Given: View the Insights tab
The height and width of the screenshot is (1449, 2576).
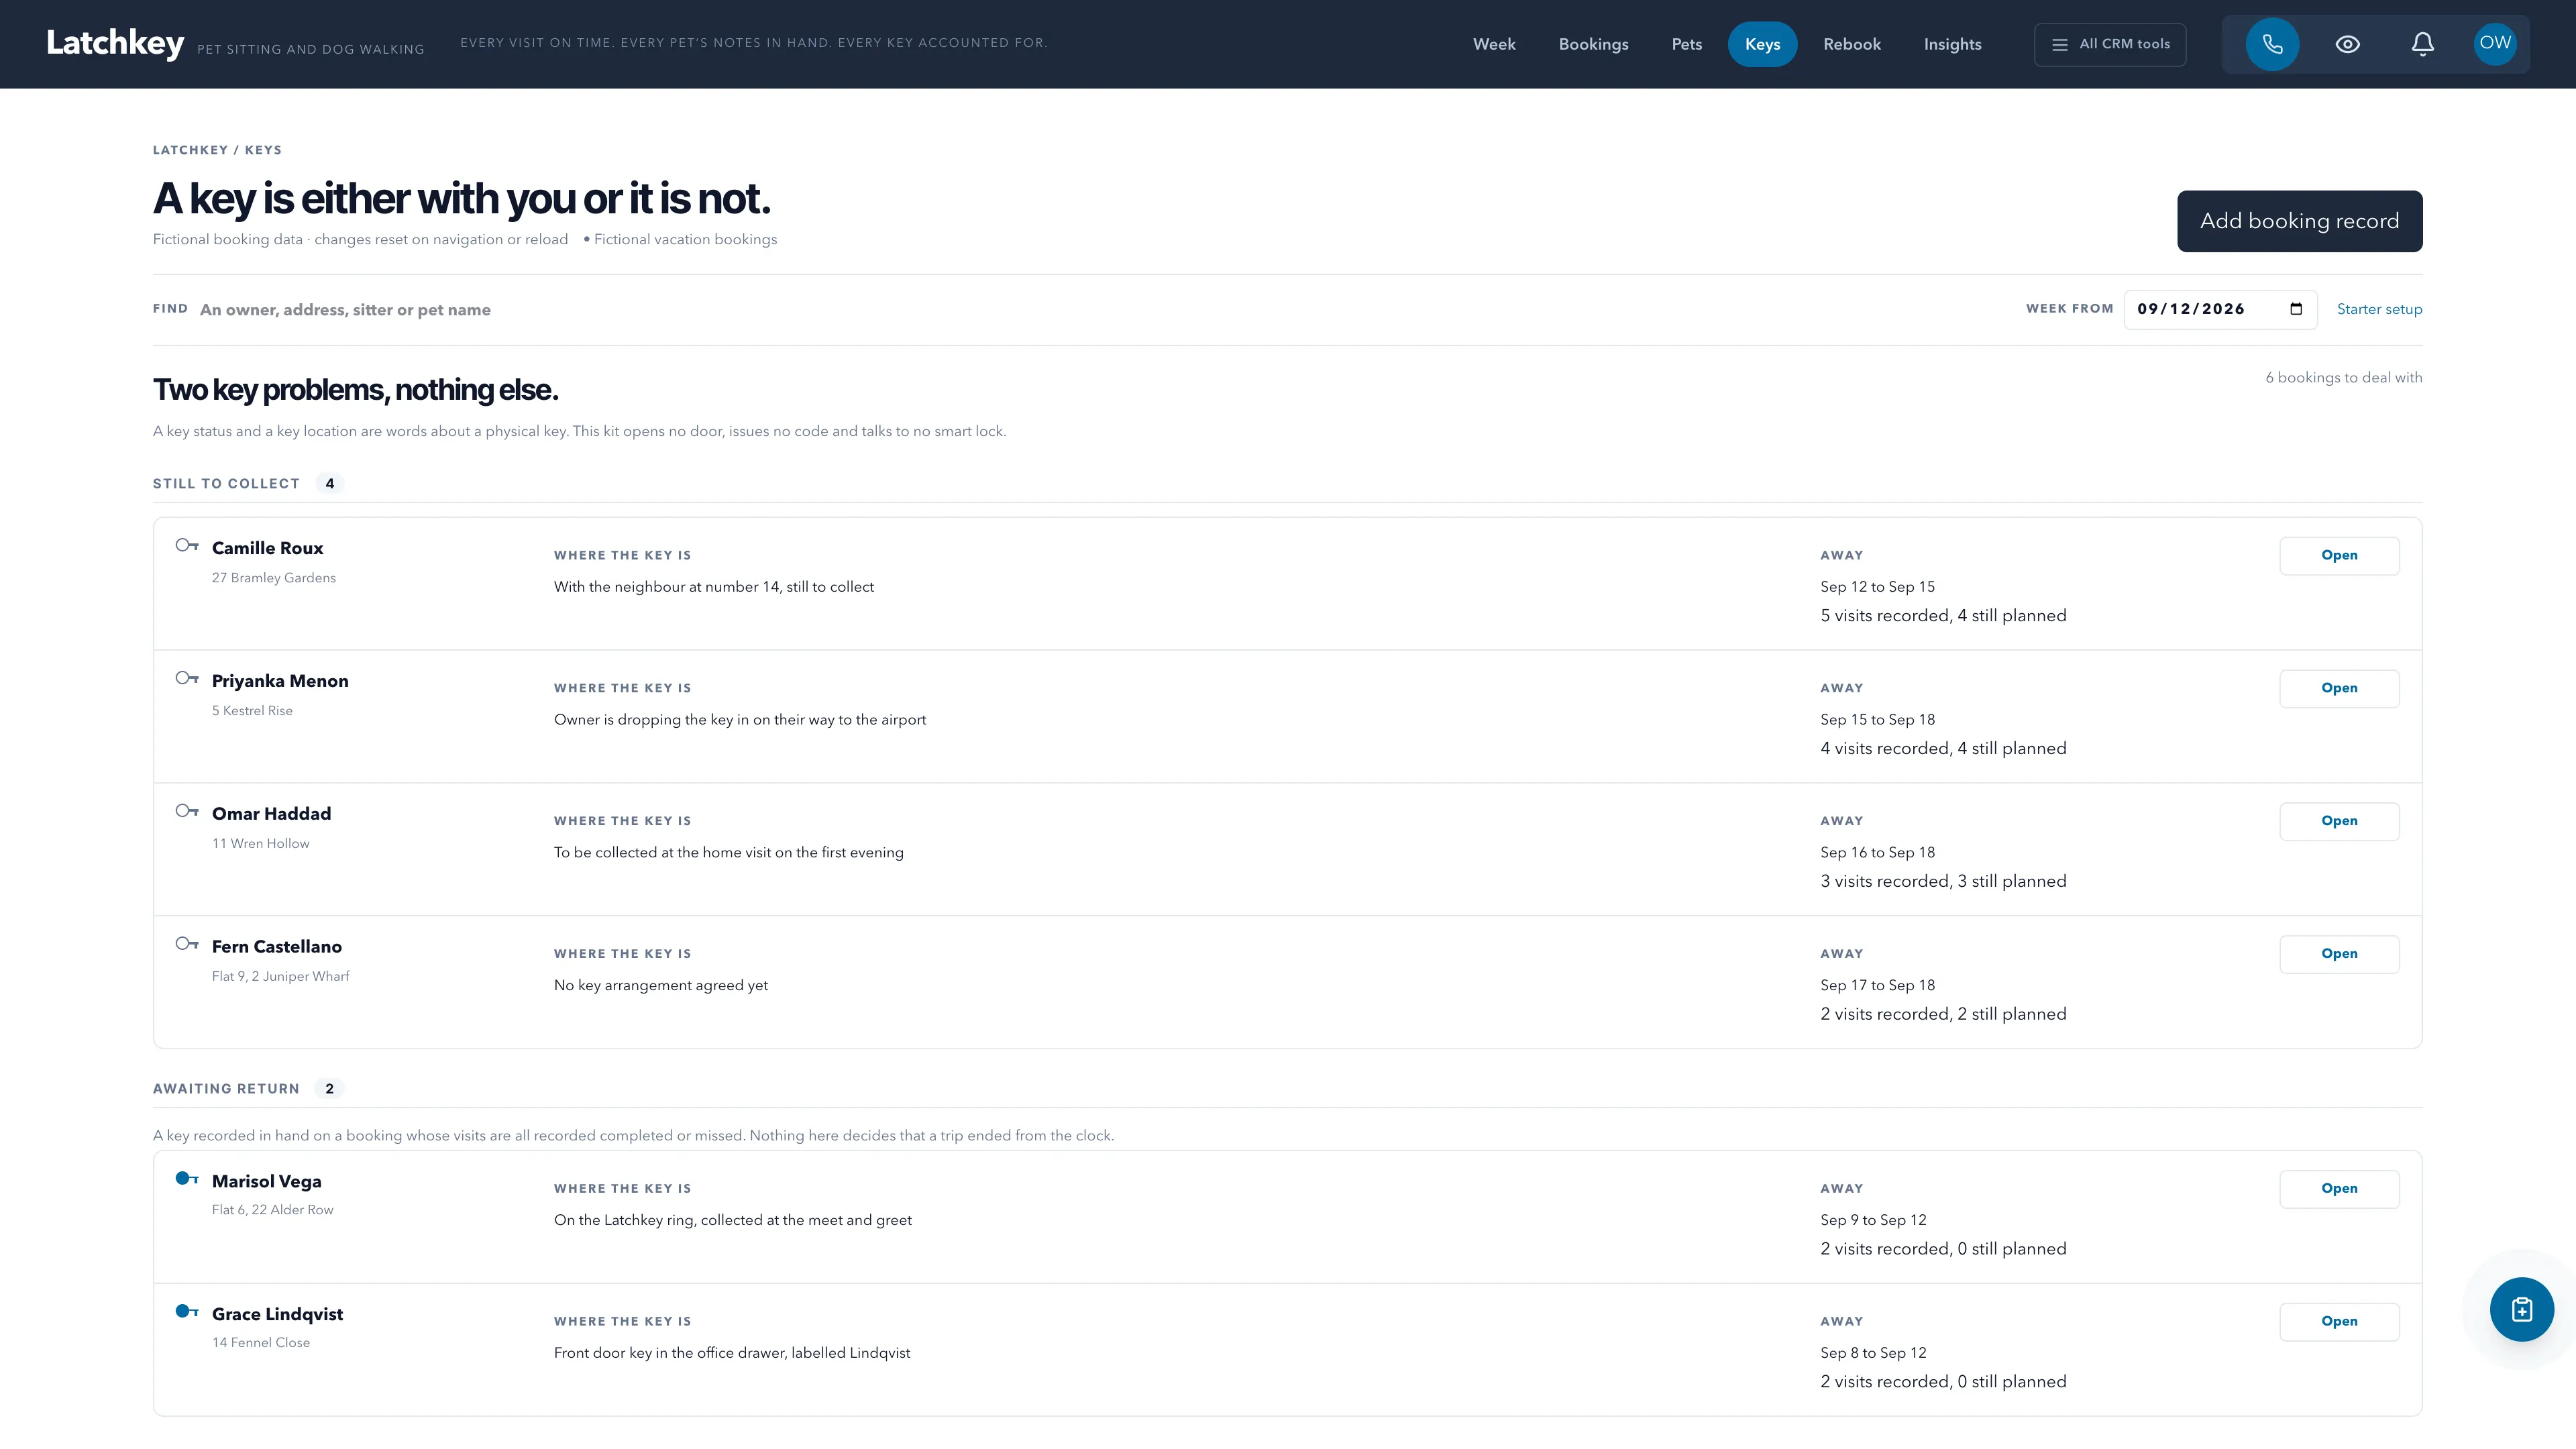Looking at the screenshot, I should (x=1952, y=44).
